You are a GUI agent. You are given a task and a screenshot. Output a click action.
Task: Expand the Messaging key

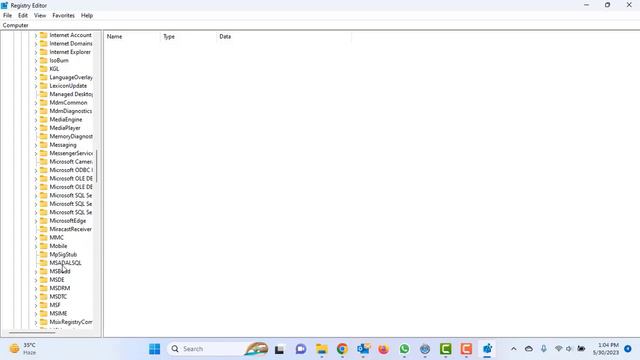coord(36,145)
